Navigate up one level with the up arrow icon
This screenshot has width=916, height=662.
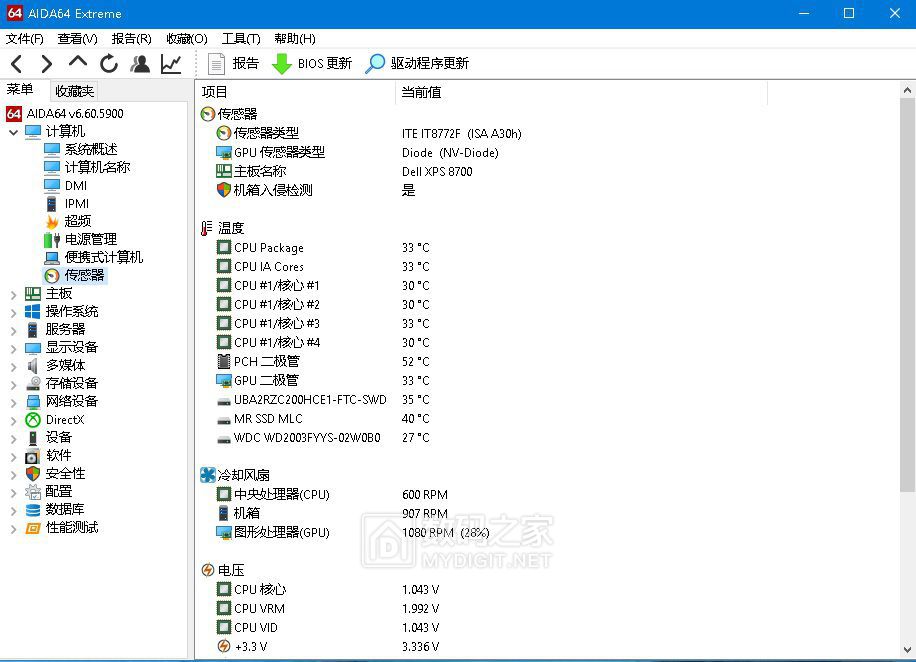78,62
